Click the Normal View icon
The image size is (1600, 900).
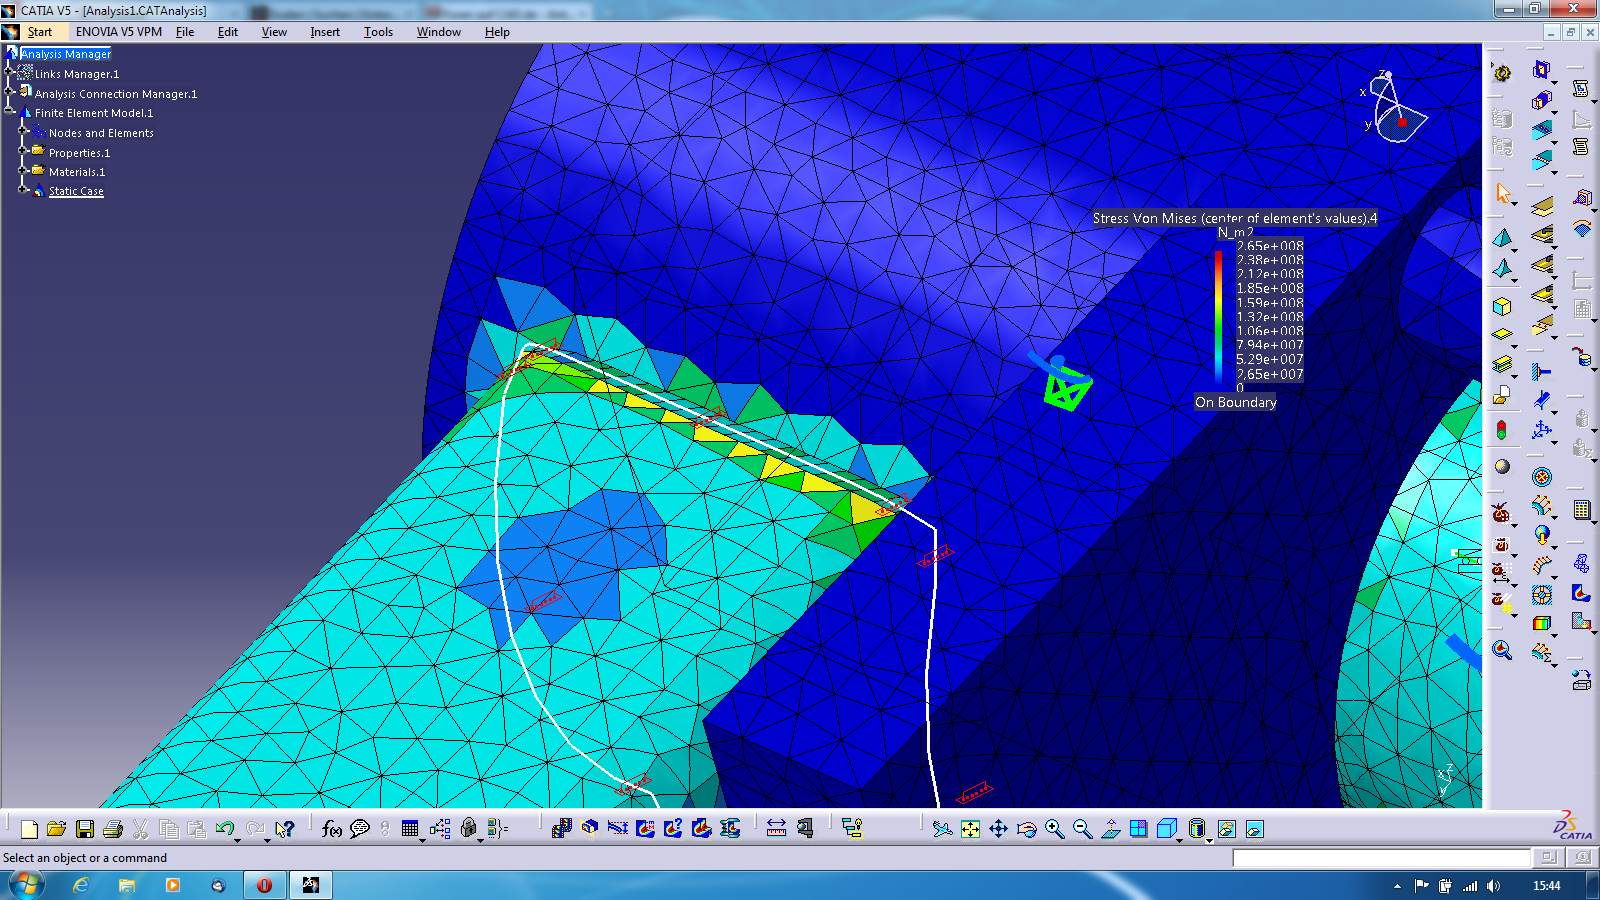point(1111,829)
